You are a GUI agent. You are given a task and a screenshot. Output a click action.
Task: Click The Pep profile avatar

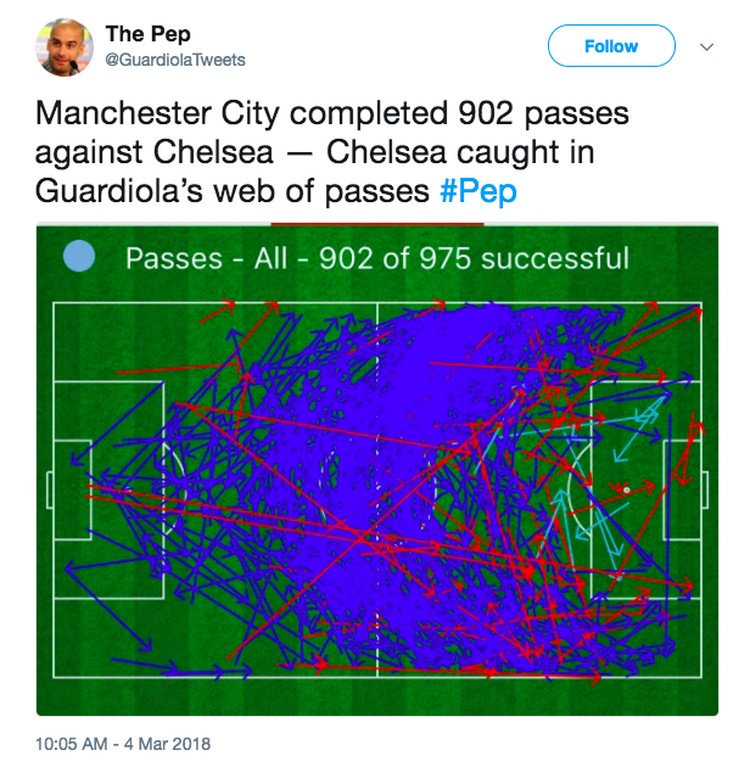click(x=64, y=47)
